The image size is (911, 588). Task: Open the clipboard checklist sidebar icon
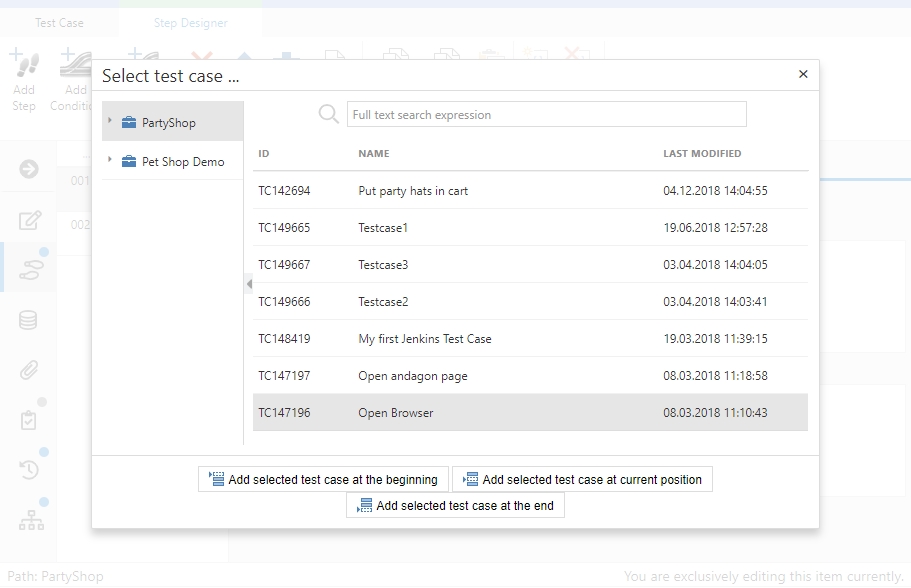point(29,419)
